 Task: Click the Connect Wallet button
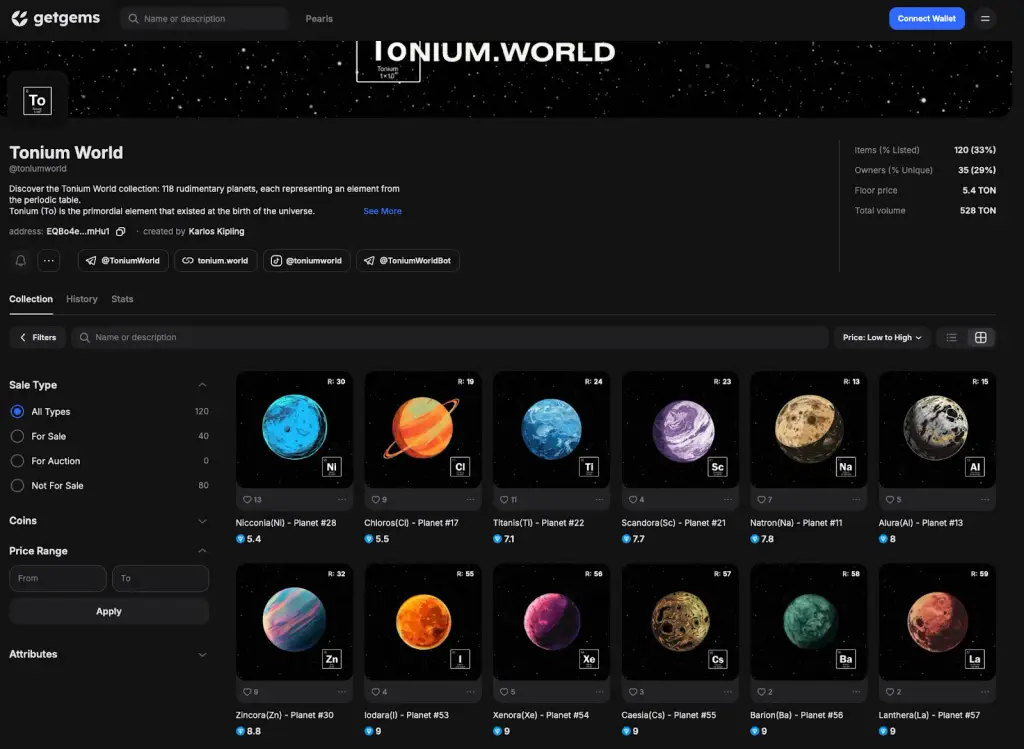[x=926, y=18]
